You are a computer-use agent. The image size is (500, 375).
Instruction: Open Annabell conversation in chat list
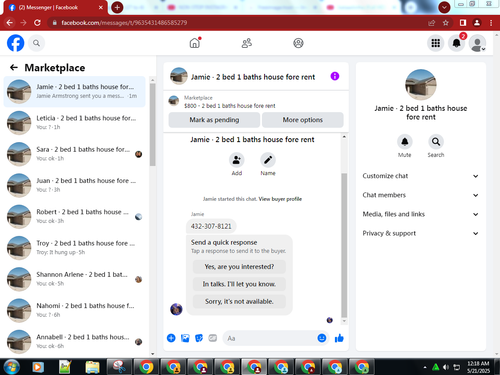(75, 342)
